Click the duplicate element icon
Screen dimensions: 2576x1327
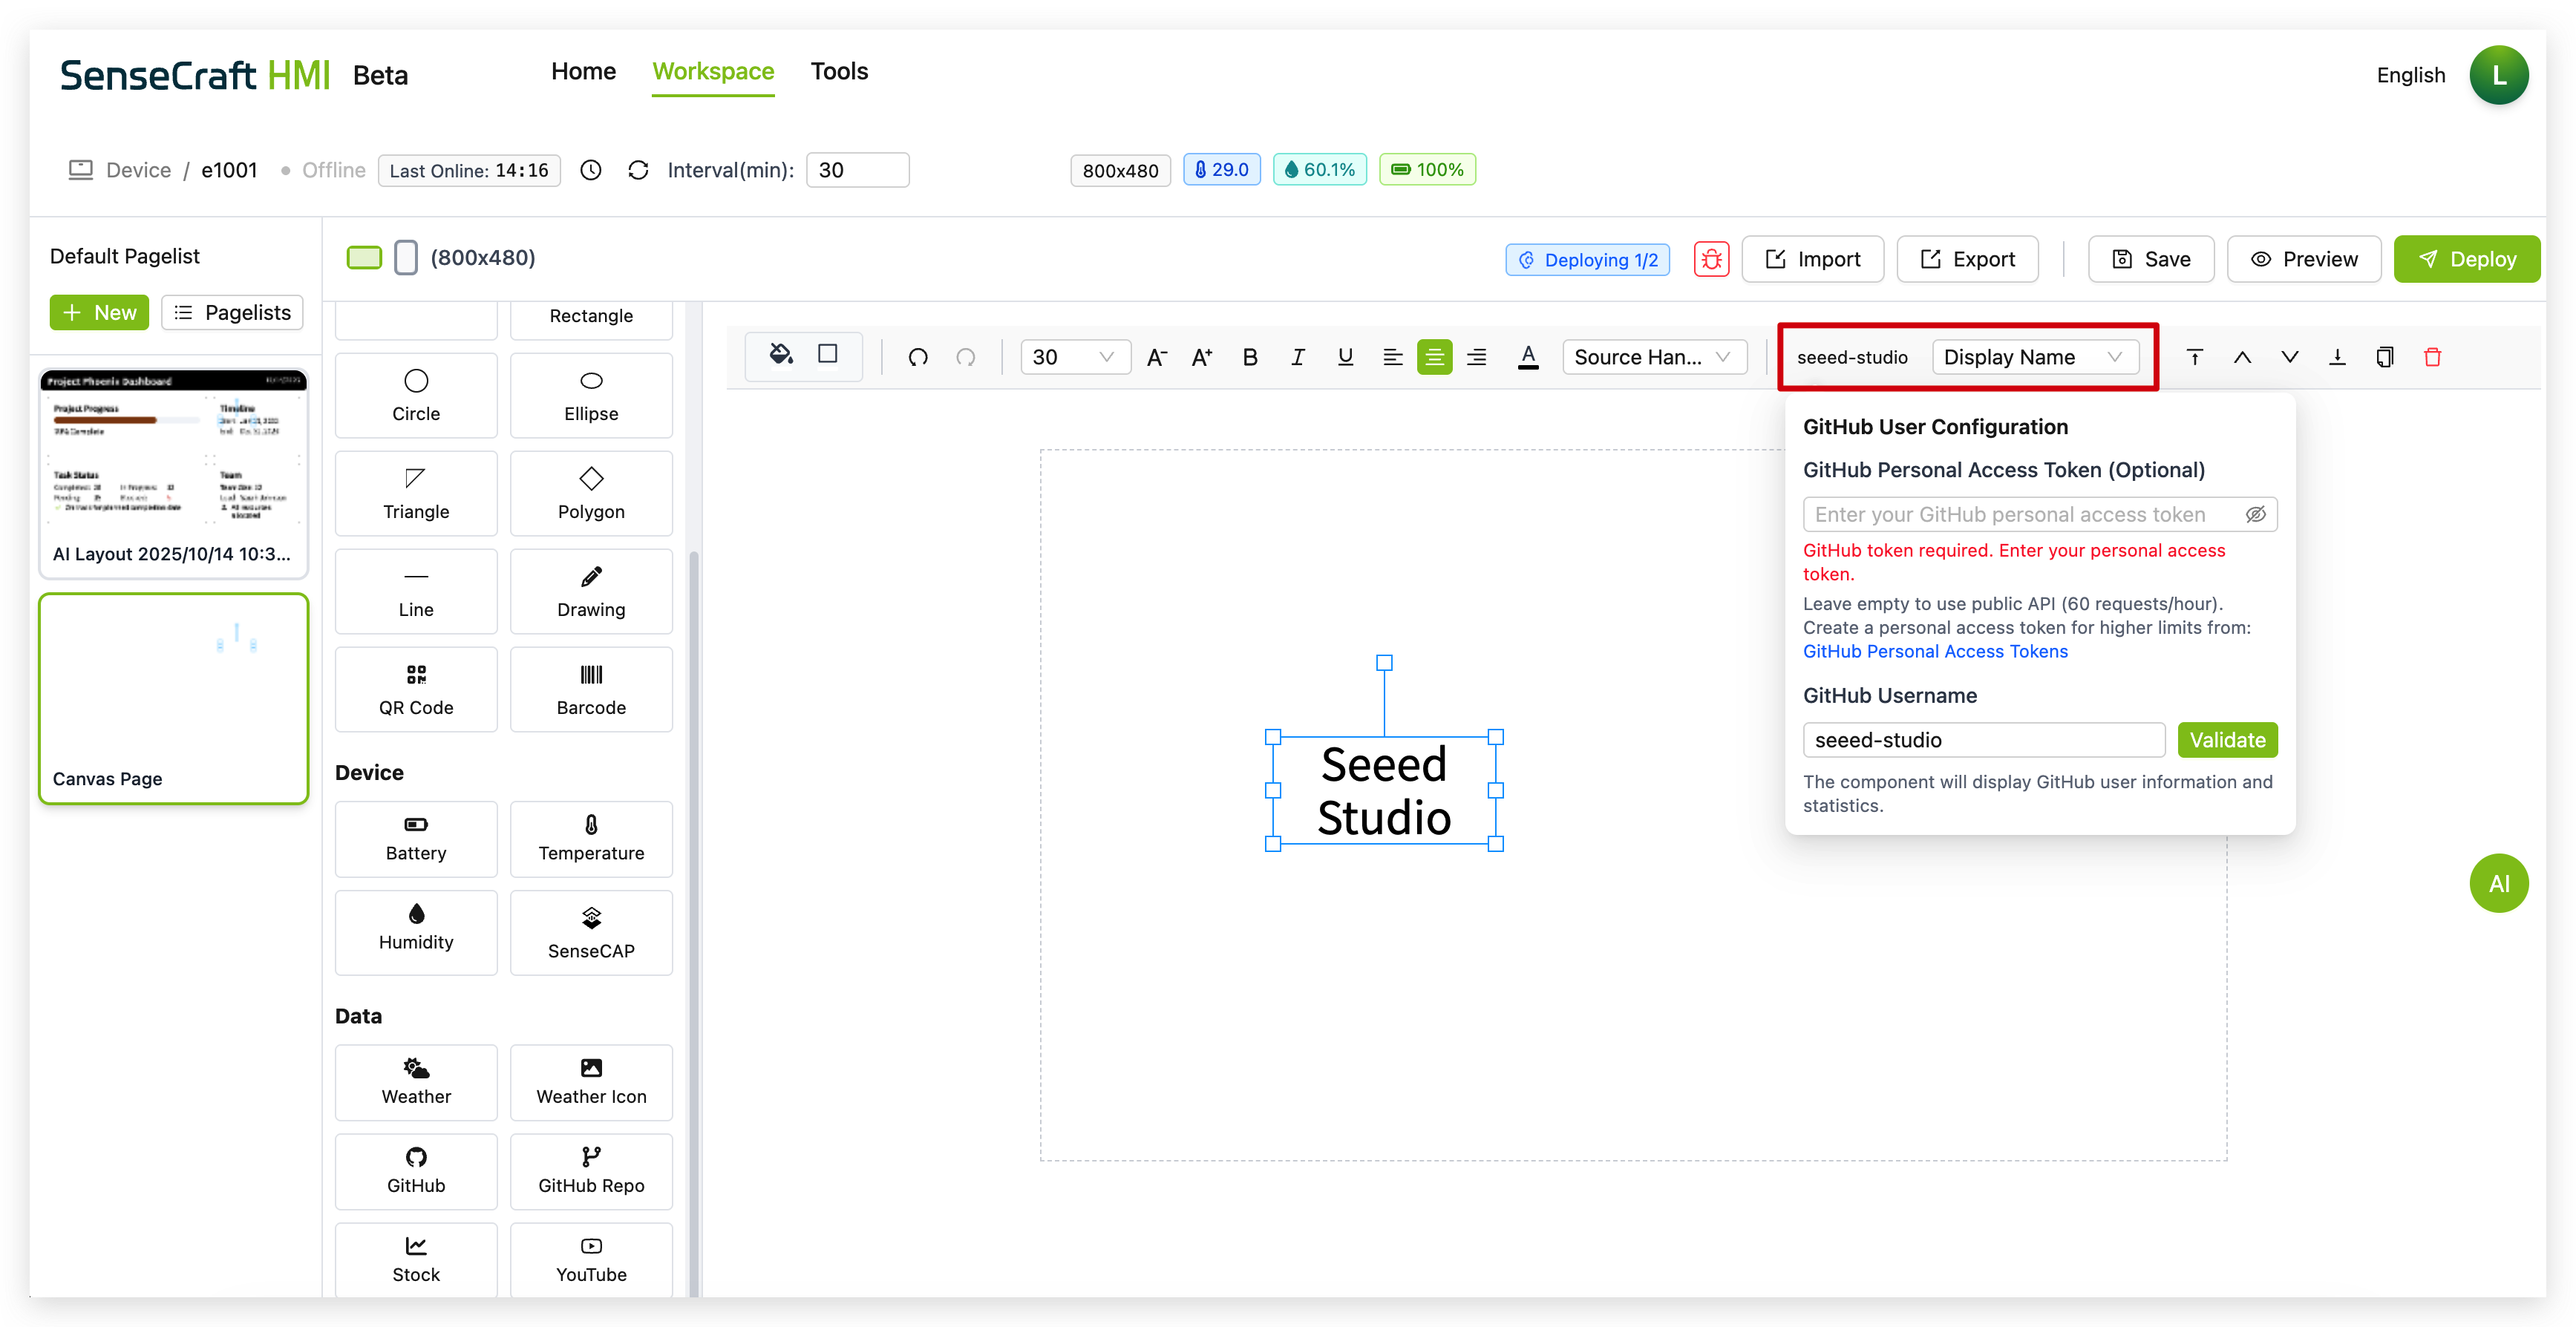click(2384, 357)
